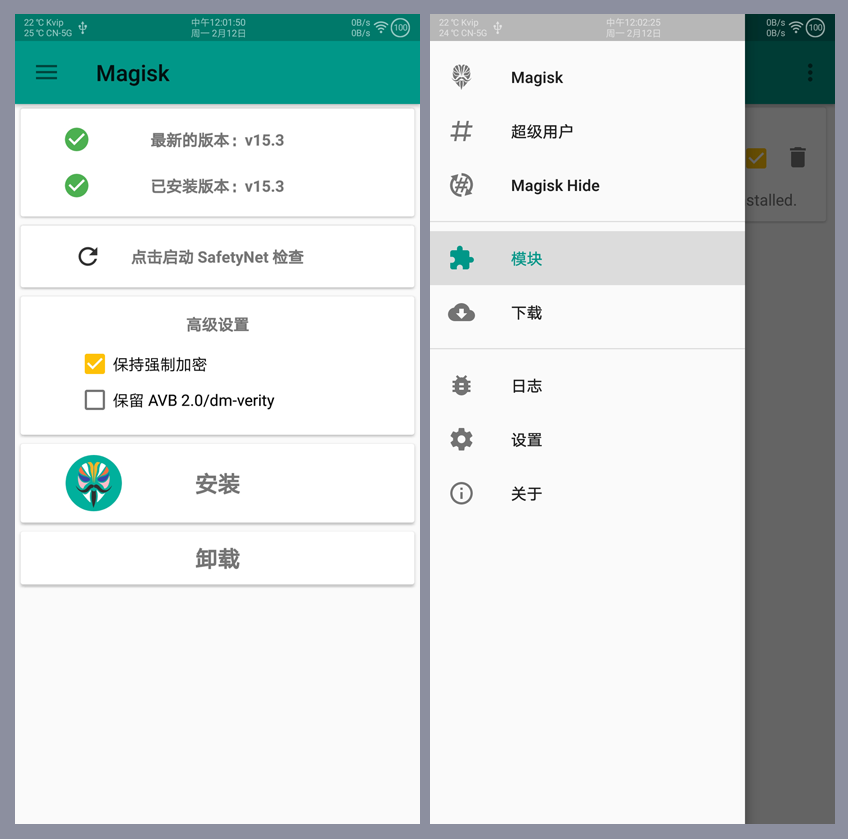Select the hash icon for 超级用户
The image size is (848, 839).
[x=461, y=131]
